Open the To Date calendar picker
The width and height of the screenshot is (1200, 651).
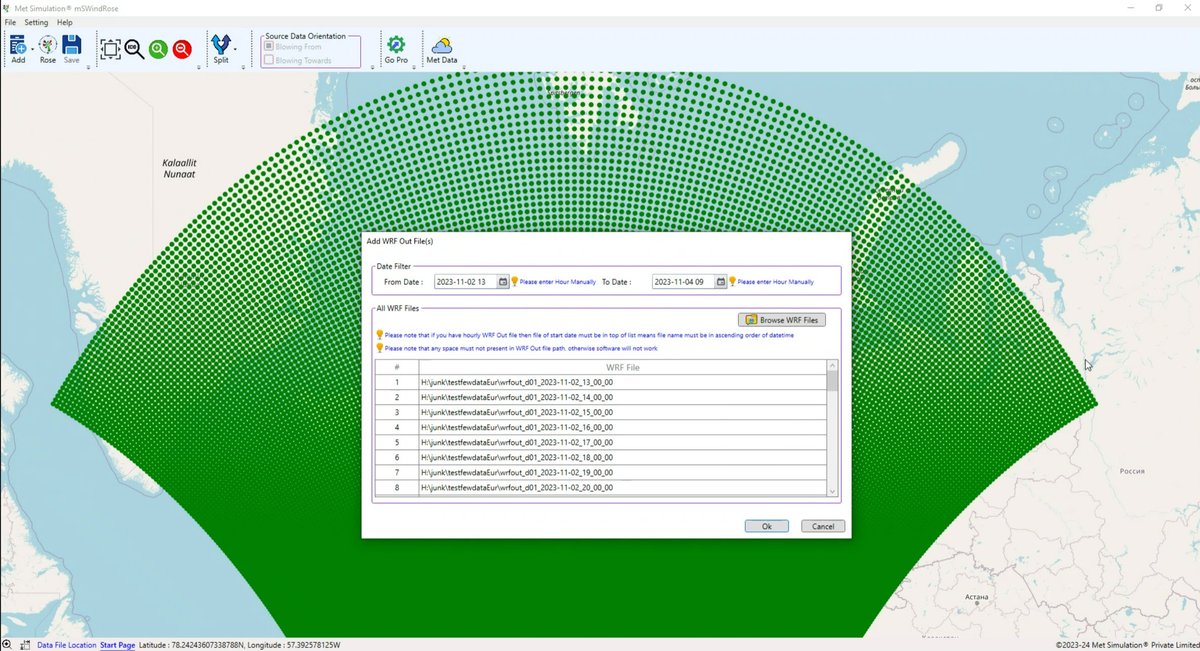(720, 282)
